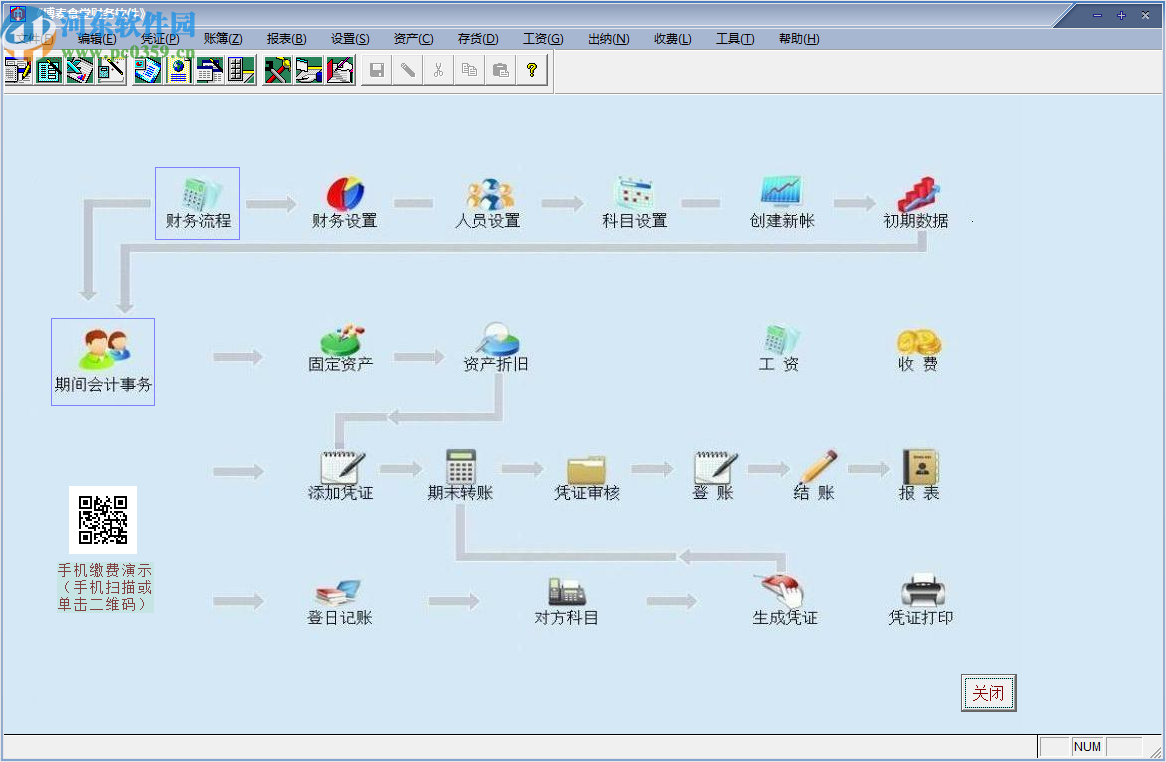This screenshot has width=1166, height=762.
Task: Open the 存货(D) menu
Action: [x=478, y=39]
